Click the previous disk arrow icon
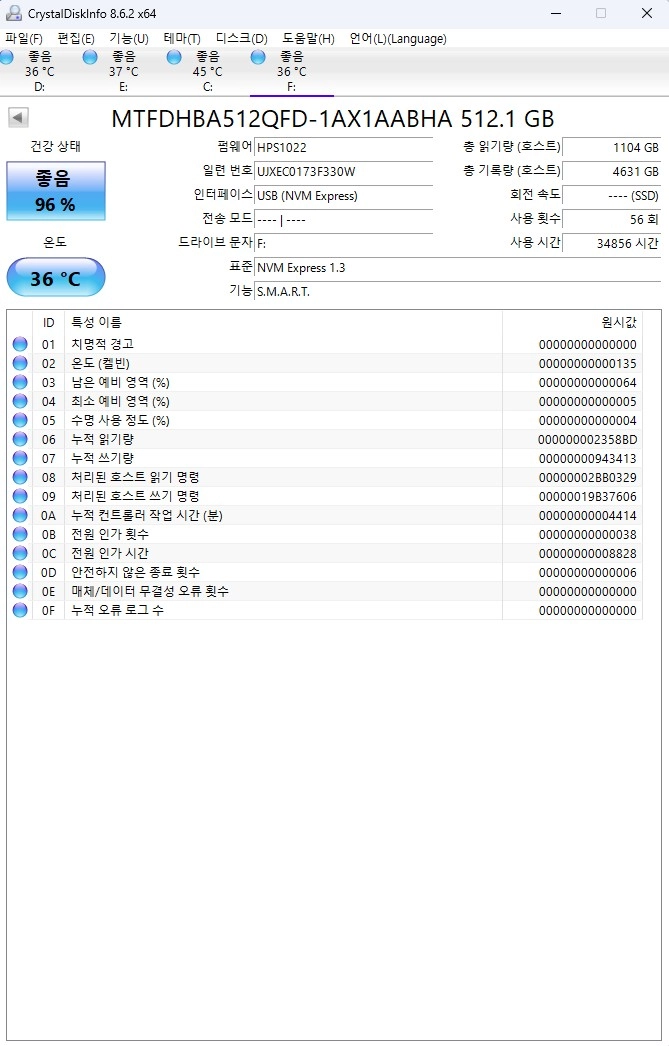The image size is (669, 1046). 18,117
